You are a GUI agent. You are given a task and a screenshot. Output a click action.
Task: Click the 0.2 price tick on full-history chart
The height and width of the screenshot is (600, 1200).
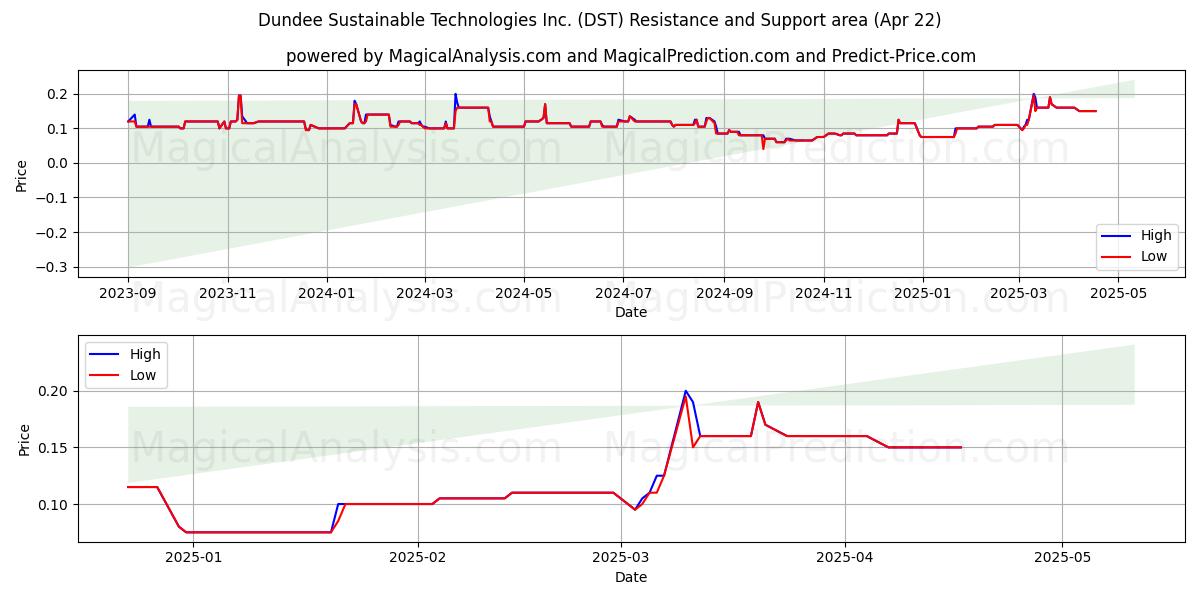pos(57,94)
